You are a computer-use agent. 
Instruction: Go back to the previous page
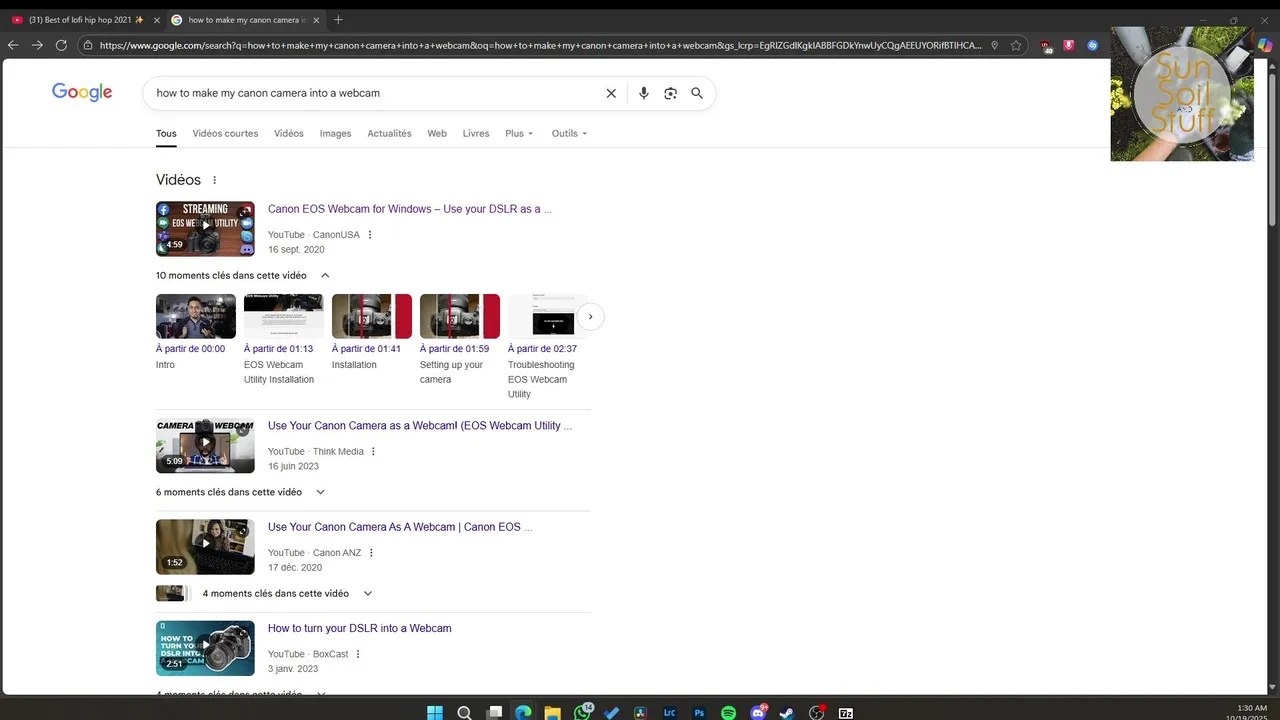tap(13, 45)
